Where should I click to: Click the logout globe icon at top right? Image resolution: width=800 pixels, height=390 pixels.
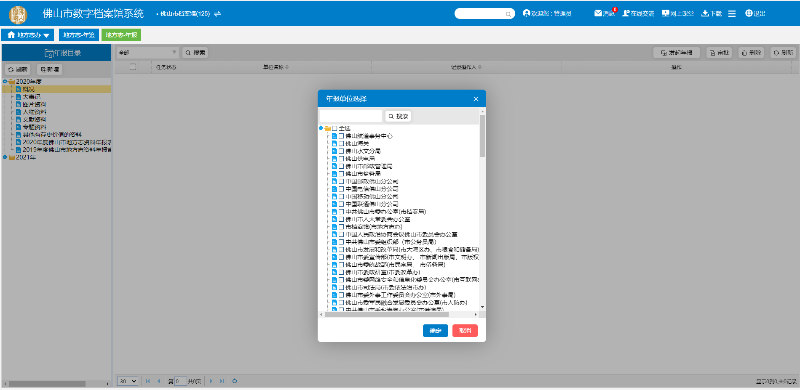click(x=748, y=13)
